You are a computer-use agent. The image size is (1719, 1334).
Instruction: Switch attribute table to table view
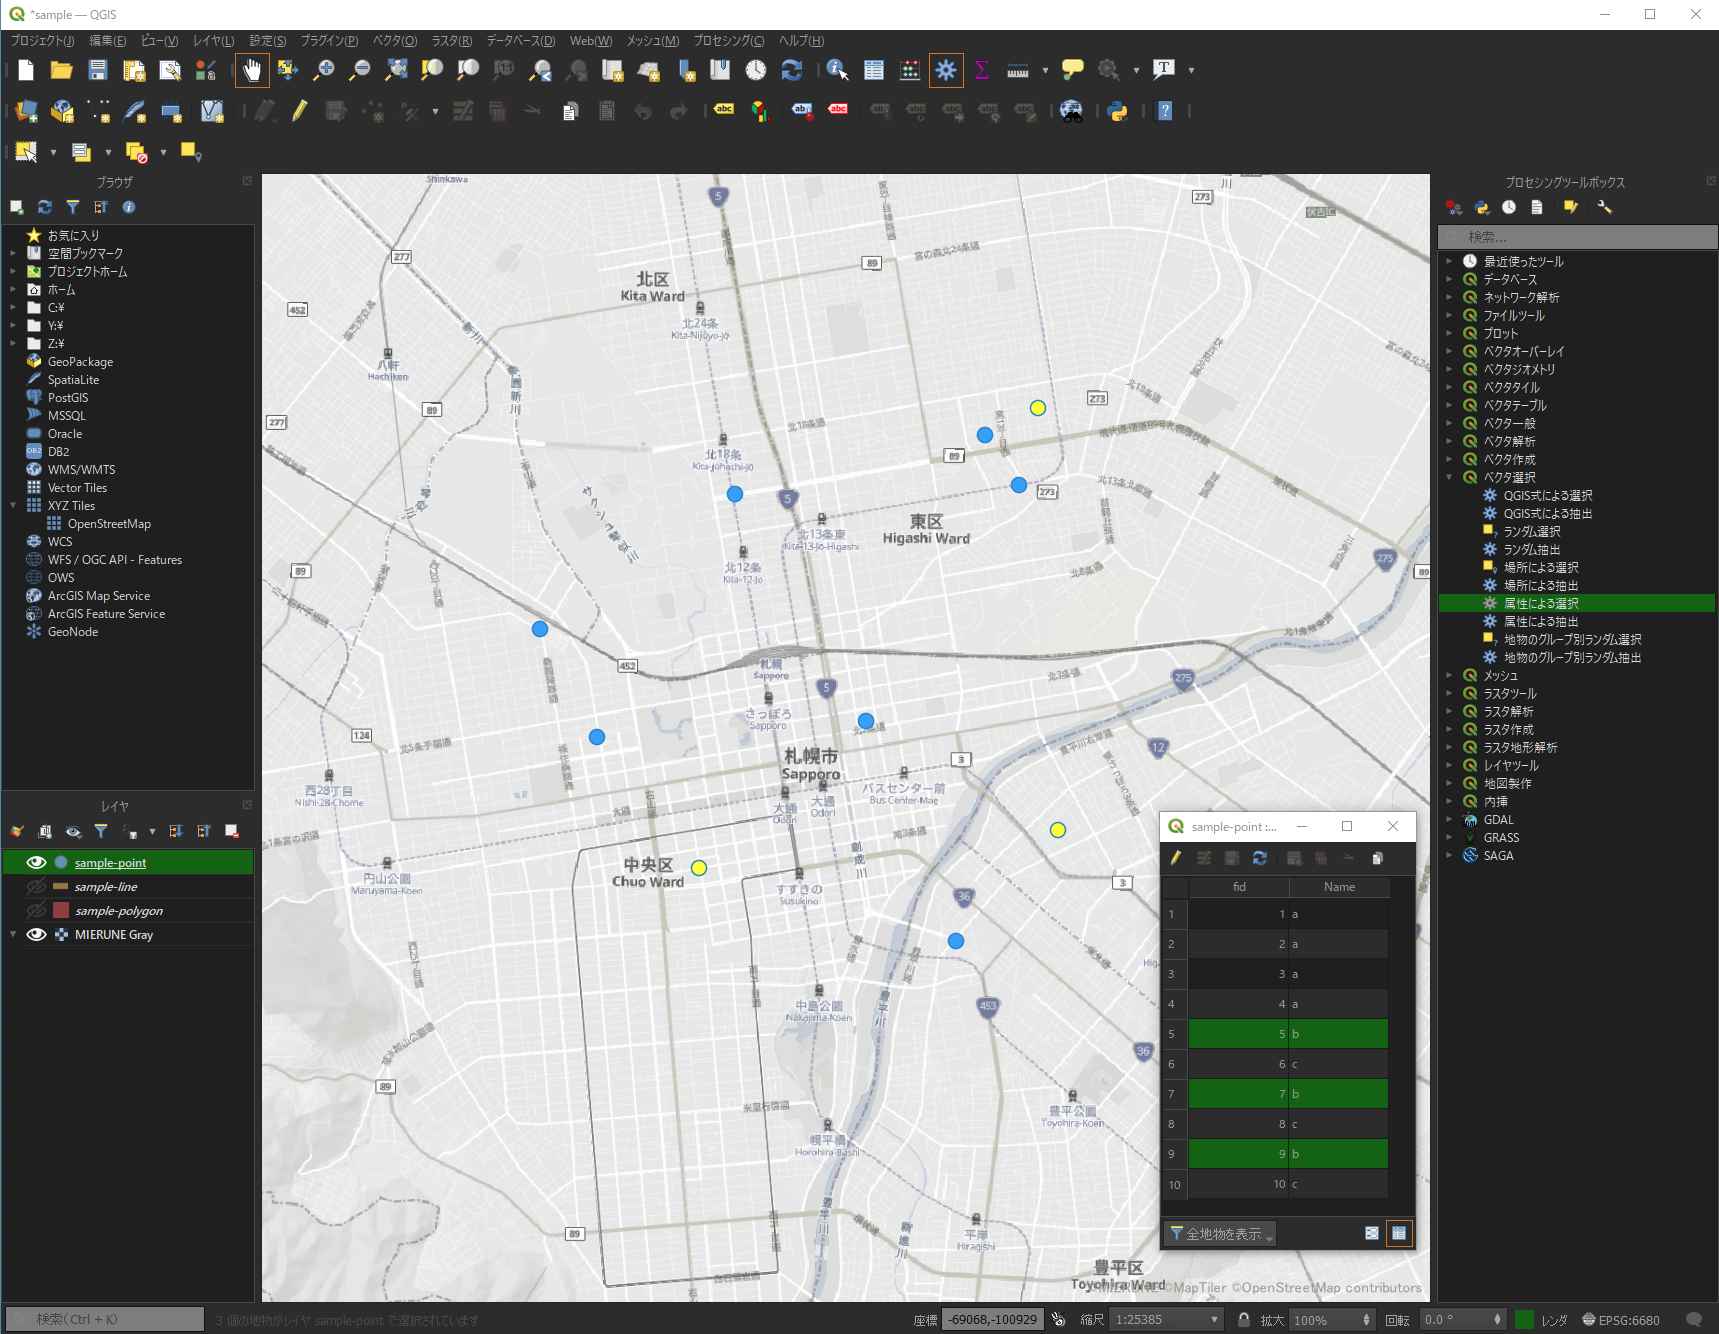point(1399,1233)
